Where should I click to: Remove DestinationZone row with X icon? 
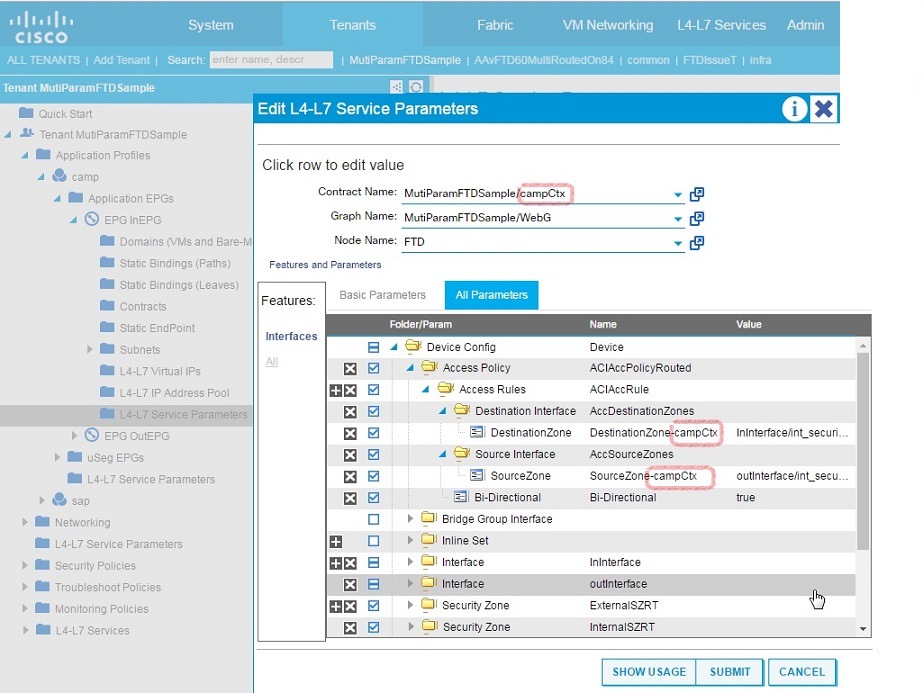[350, 433]
